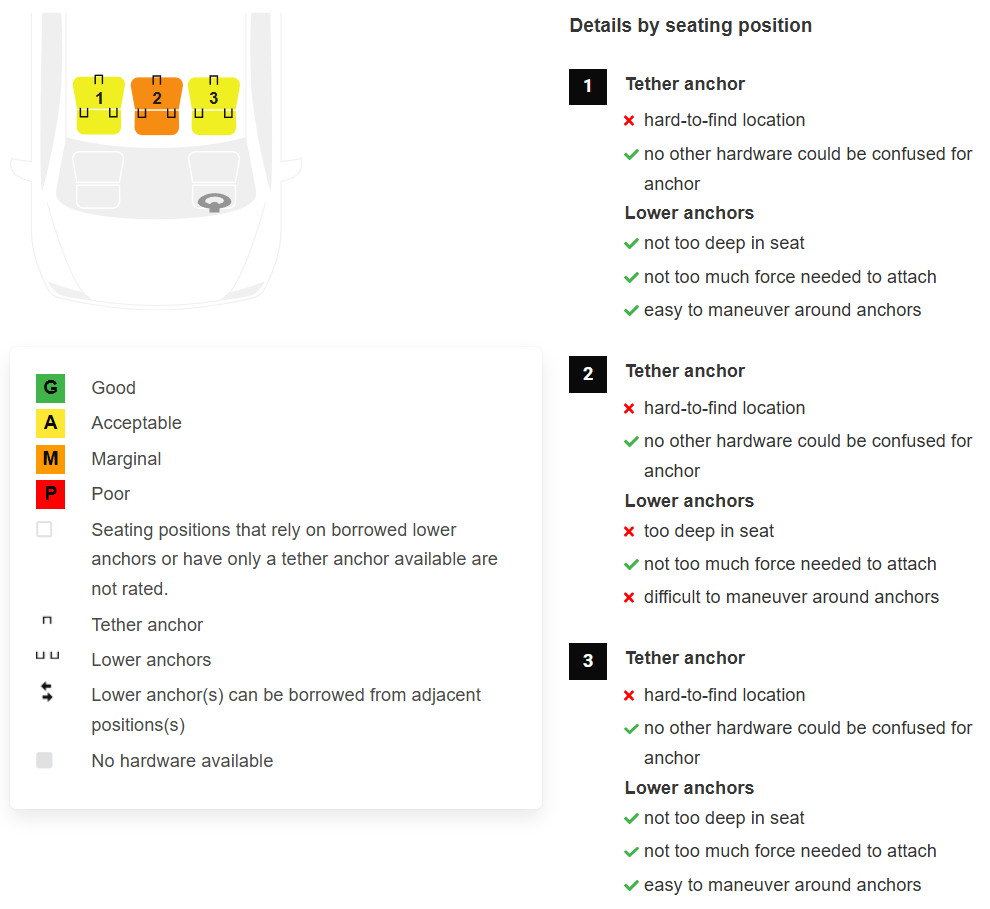Click the green G Good legend badge

(50, 388)
